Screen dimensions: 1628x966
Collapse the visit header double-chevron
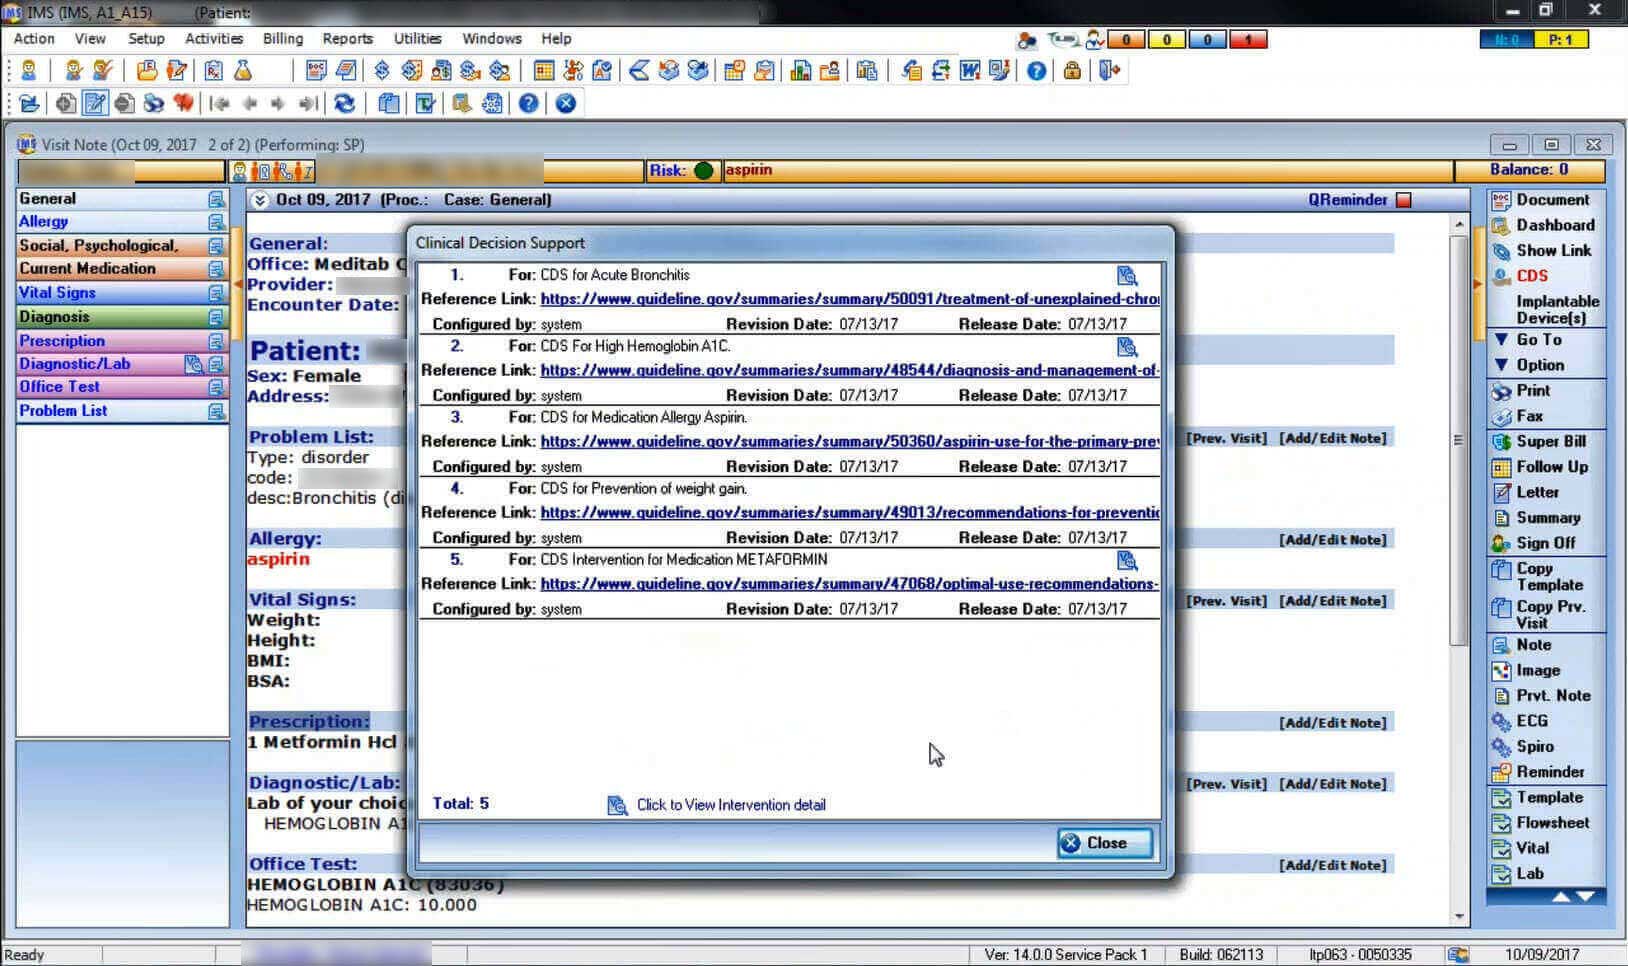tap(259, 200)
